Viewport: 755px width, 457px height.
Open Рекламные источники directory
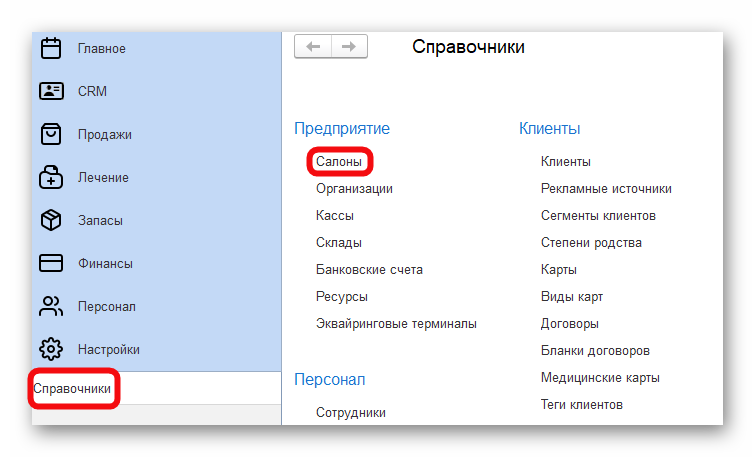point(606,189)
